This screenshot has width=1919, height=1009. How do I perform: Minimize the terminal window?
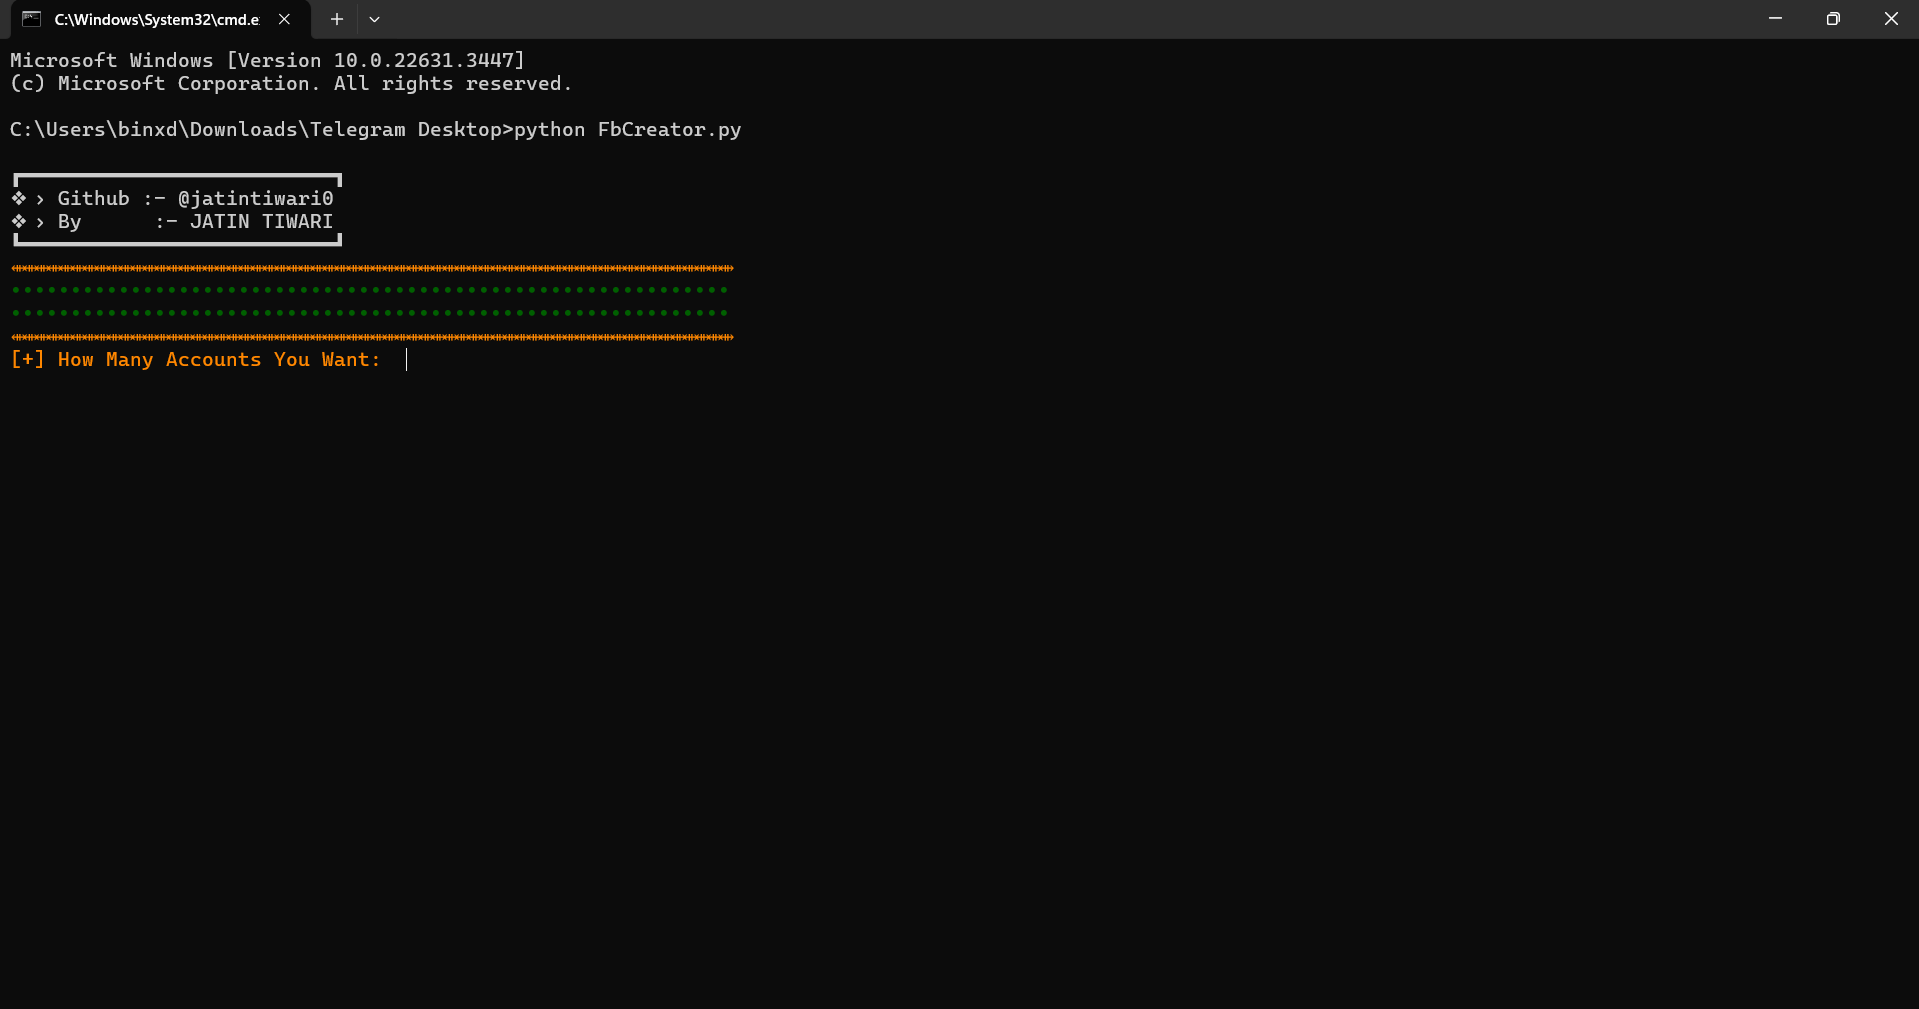tap(1775, 19)
